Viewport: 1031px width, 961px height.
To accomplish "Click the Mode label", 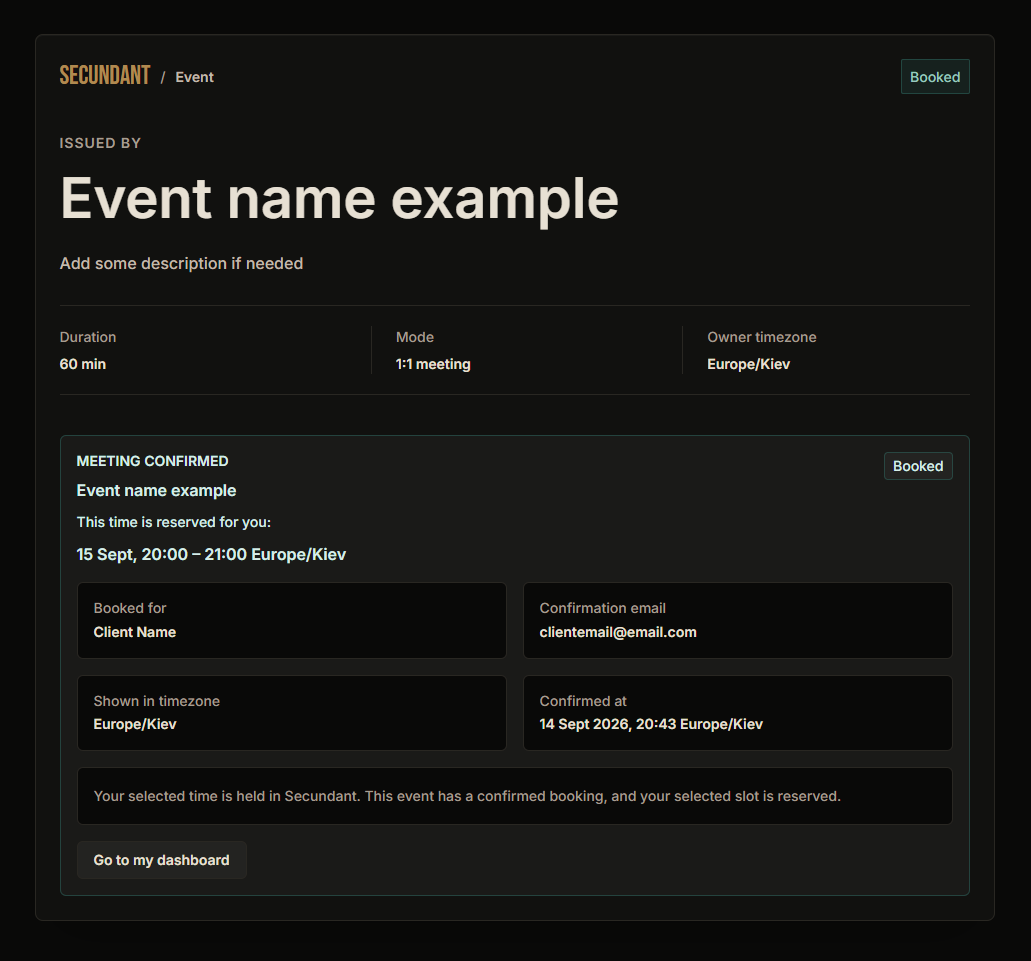I will (x=415, y=337).
